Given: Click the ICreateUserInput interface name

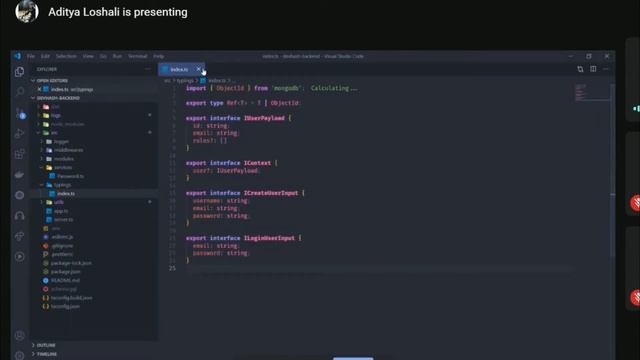Looking at the screenshot, I should tap(271, 193).
